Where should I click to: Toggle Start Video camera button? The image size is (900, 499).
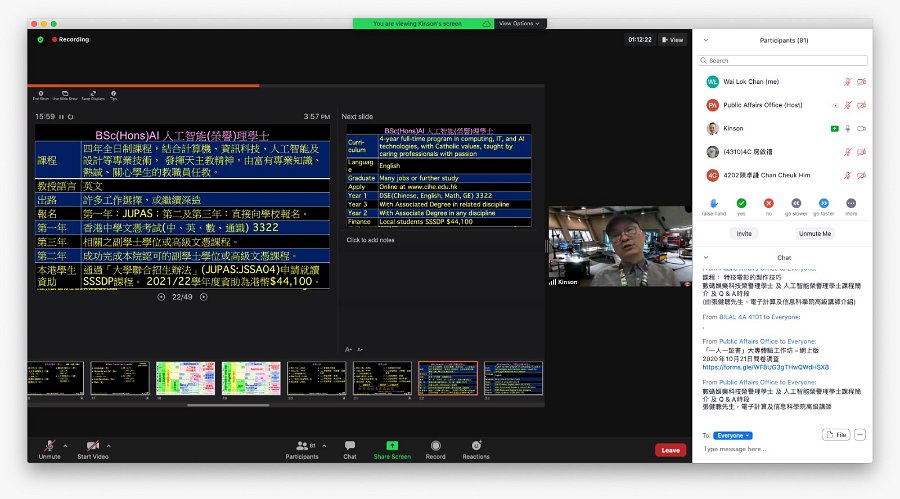(x=92, y=446)
